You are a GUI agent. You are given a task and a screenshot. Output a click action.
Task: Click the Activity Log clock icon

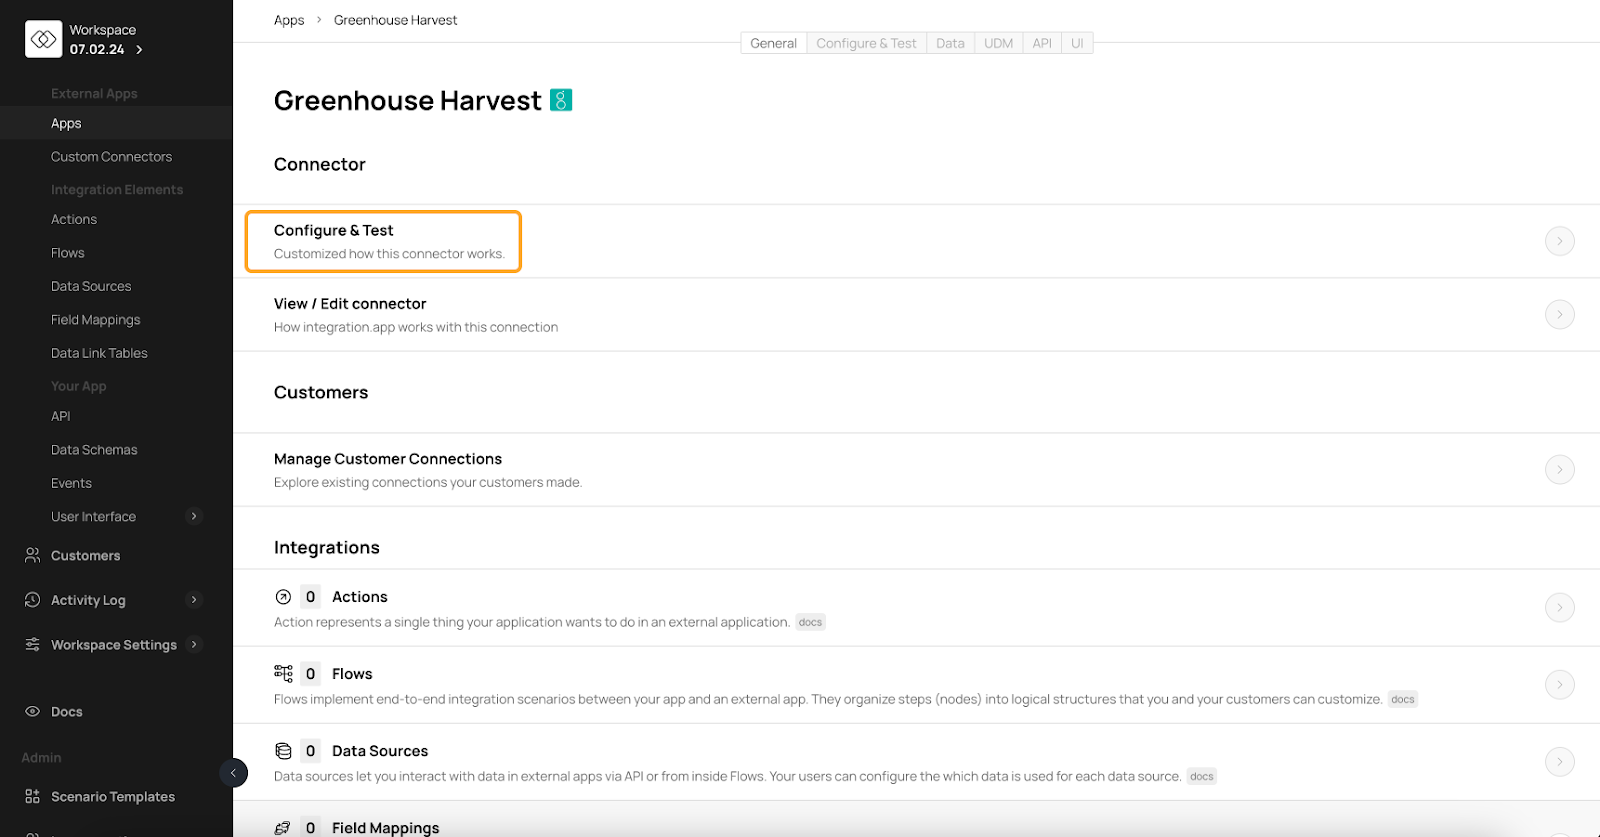[x=32, y=600]
